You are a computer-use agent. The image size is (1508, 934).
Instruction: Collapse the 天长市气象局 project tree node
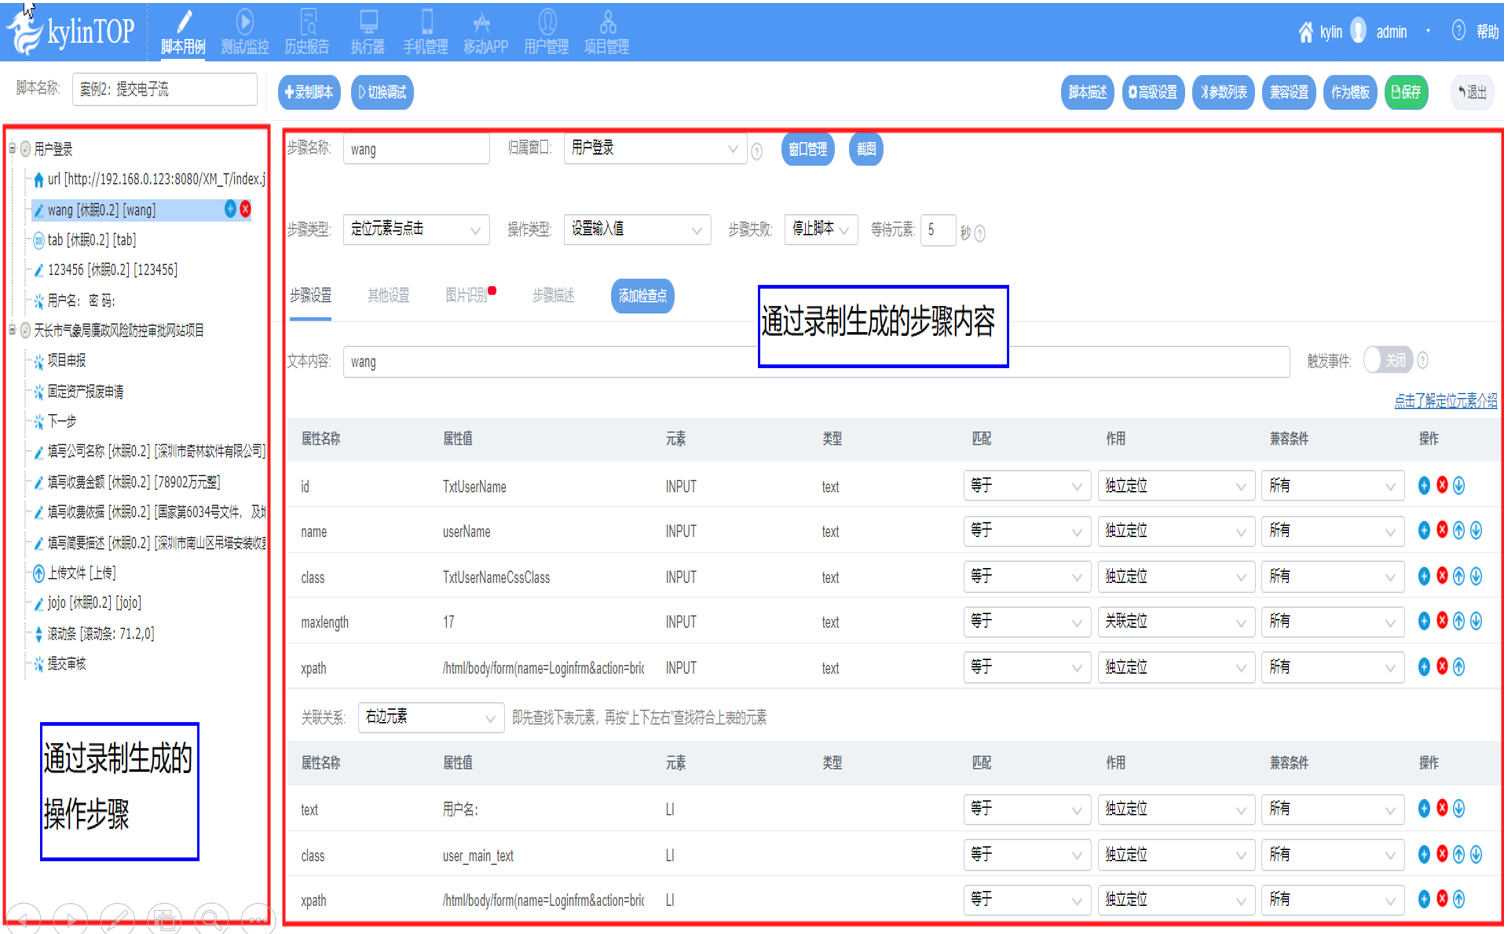pos(12,330)
